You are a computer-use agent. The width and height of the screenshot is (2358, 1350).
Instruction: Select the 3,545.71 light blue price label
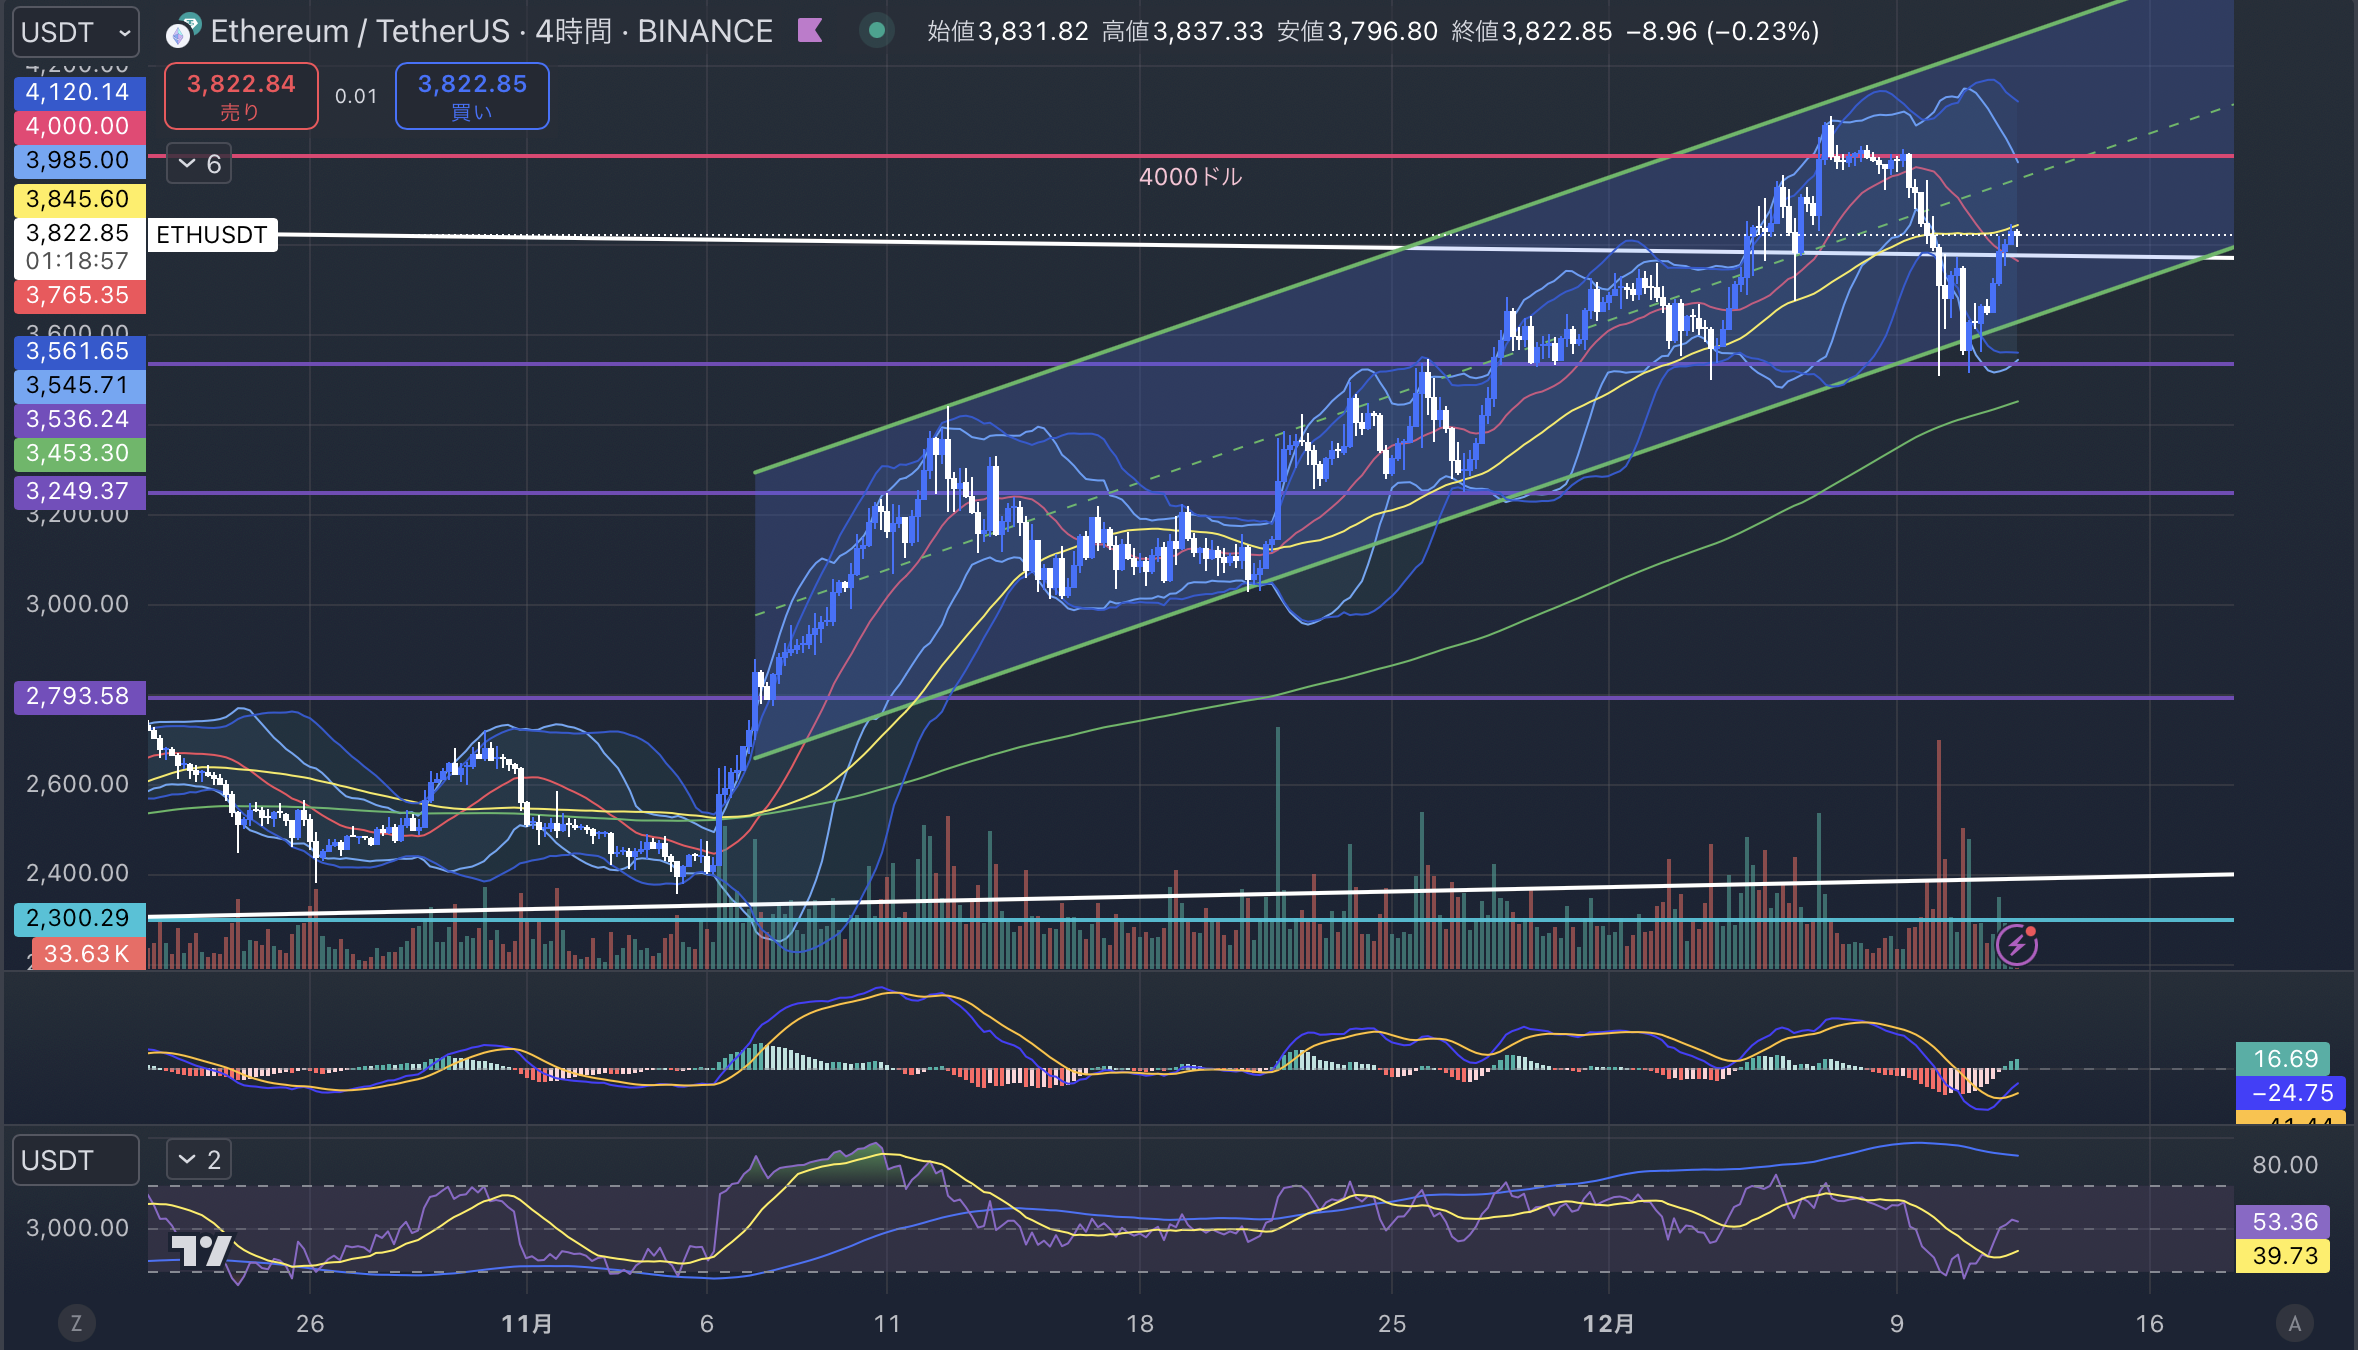point(79,386)
